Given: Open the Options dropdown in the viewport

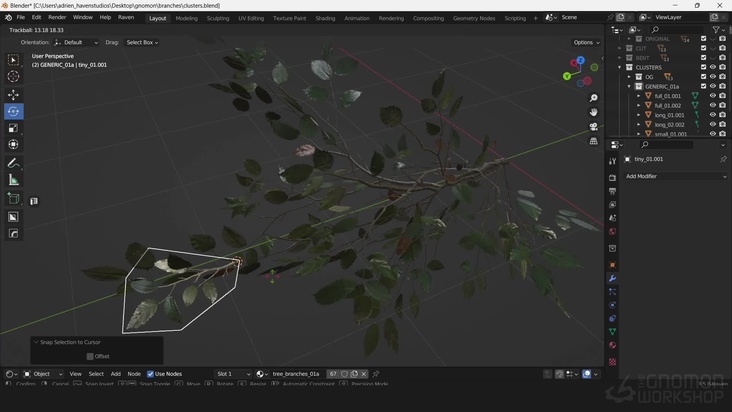Looking at the screenshot, I should point(586,42).
